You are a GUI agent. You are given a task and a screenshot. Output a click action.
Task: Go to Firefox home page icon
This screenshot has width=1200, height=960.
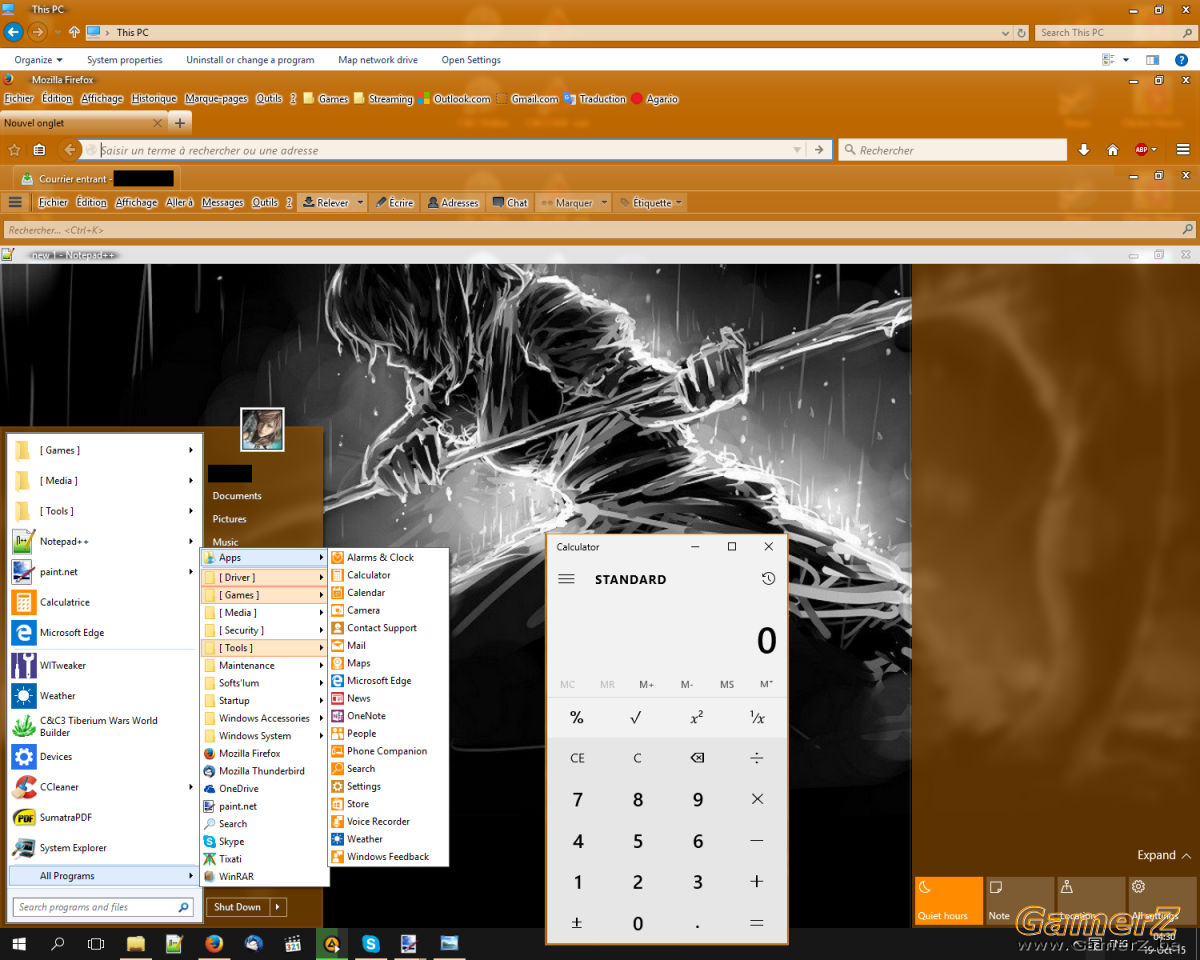pyautogui.click(x=1112, y=150)
